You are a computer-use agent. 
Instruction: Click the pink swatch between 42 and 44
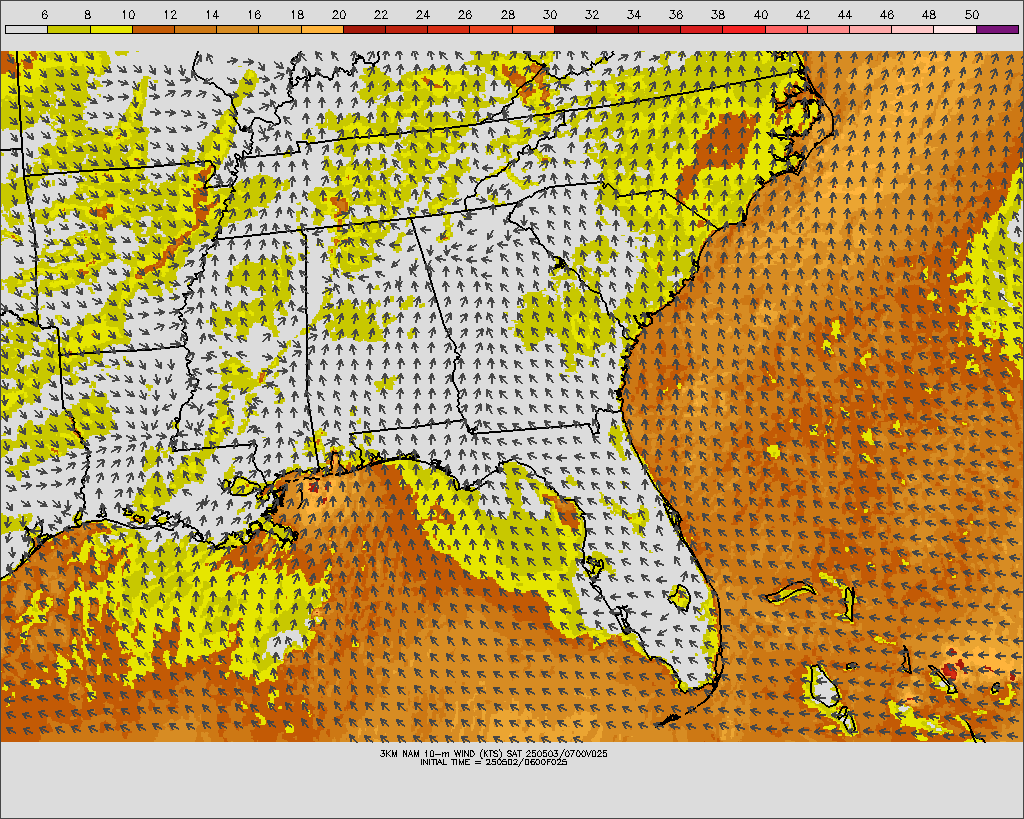(x=829, y=29)
